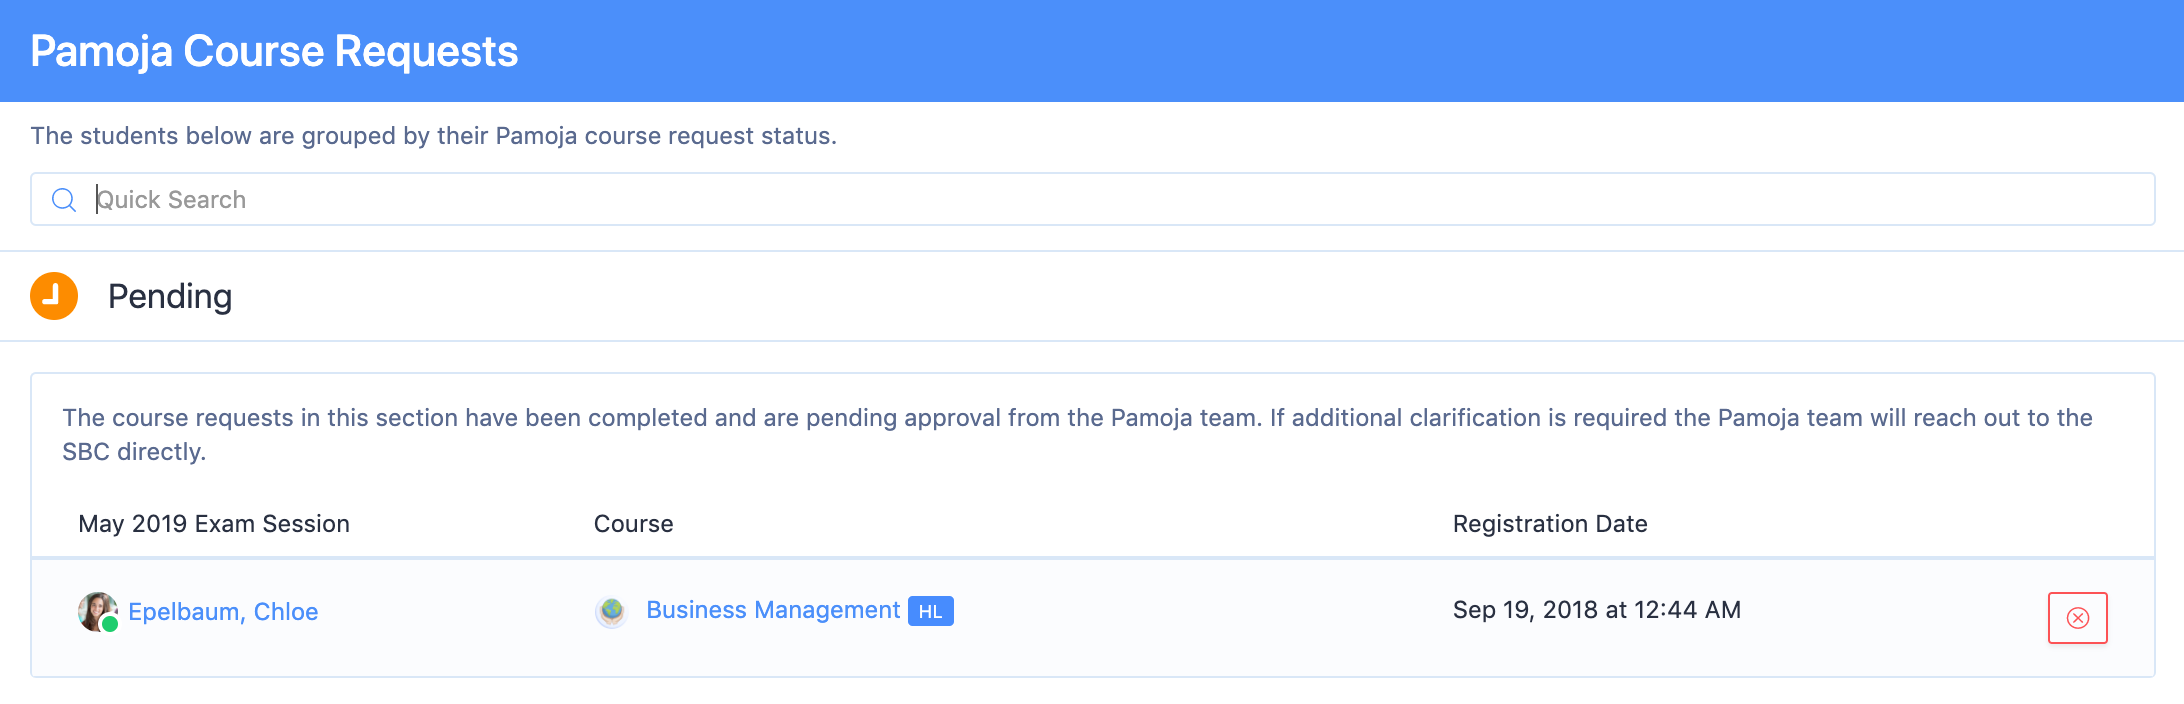The height and width of the screenshot is (704, 2184).
Task: Open Chloe Epelbaum's avatar photo
Action: [95, 608]
